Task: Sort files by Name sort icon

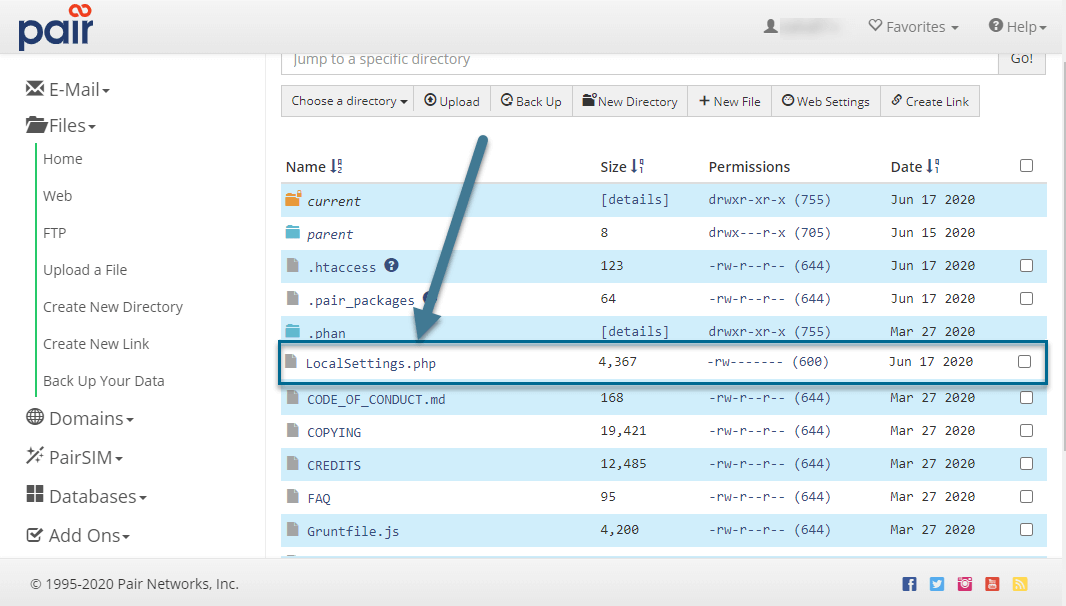Action: click(337, 167)
